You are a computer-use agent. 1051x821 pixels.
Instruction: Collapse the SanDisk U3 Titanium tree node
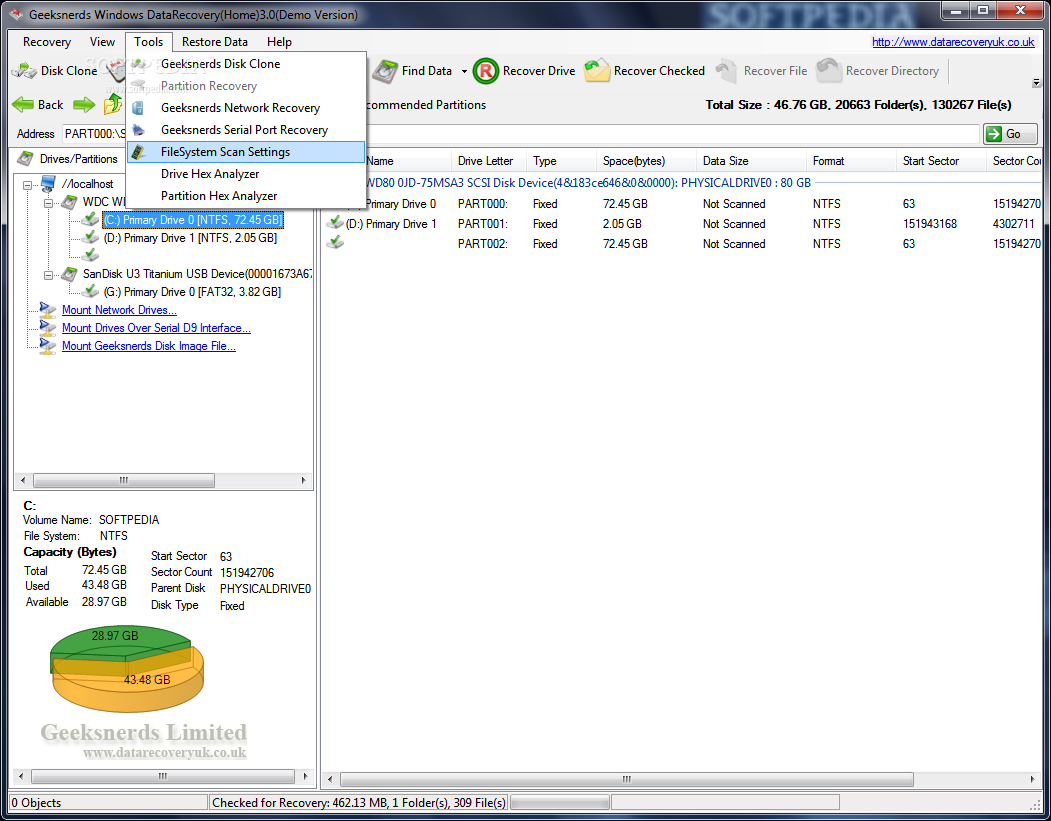tap(48, 274)
